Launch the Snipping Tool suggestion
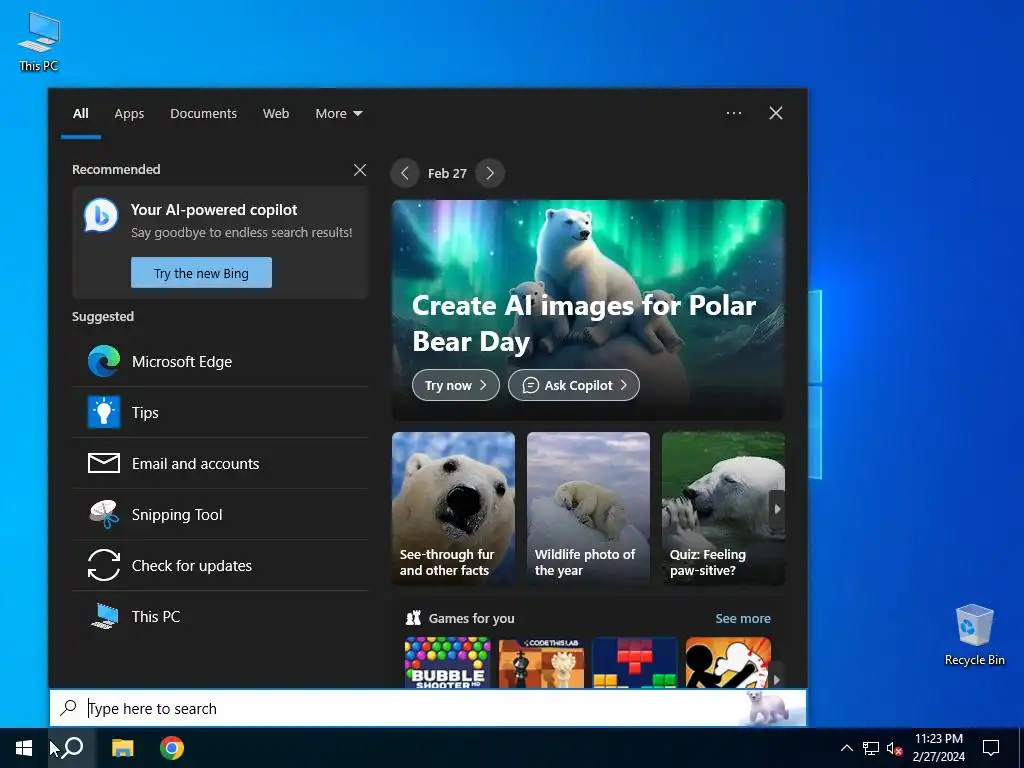1024x768 pixels. click(x=221, y=515)
